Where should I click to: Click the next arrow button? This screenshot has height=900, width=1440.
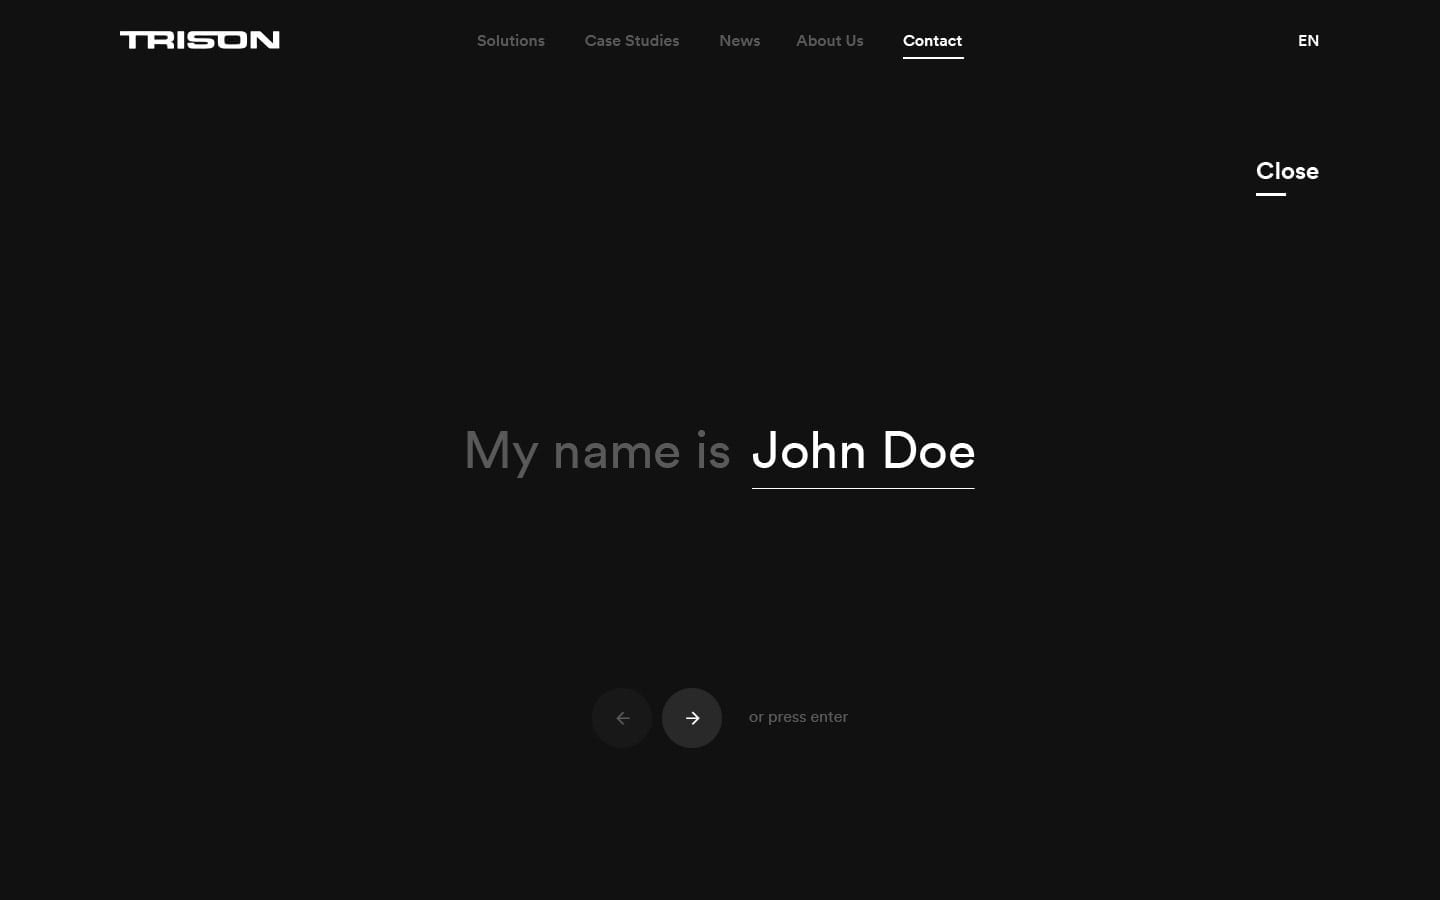(691, 718)
